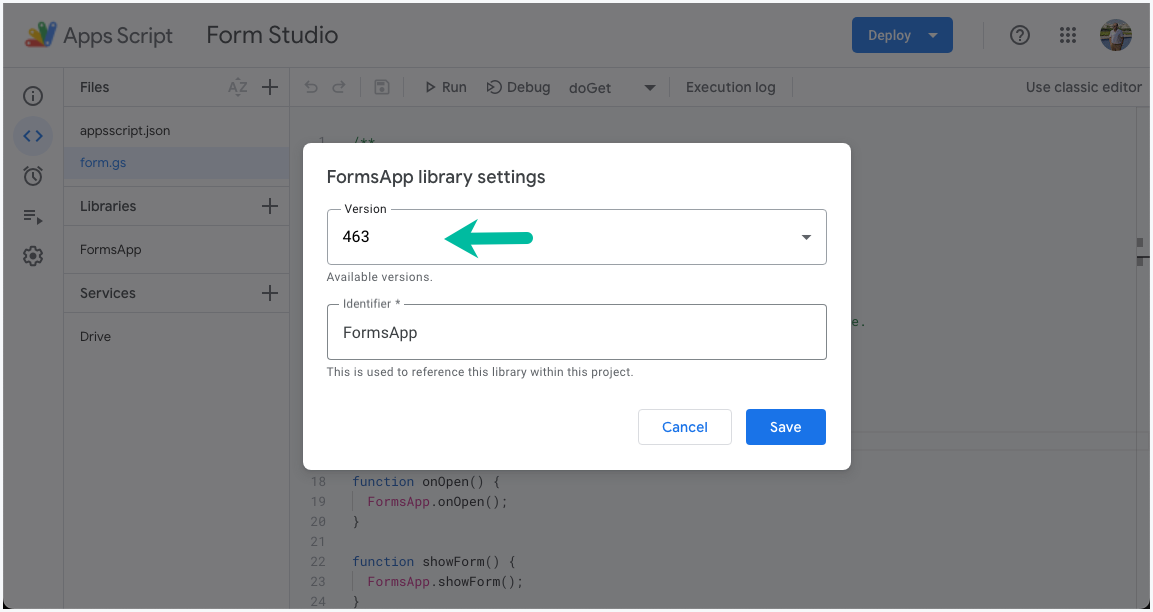Open the doGet function dropdown
Viewport: 1153px width, 612px height.
coord(612,88)
